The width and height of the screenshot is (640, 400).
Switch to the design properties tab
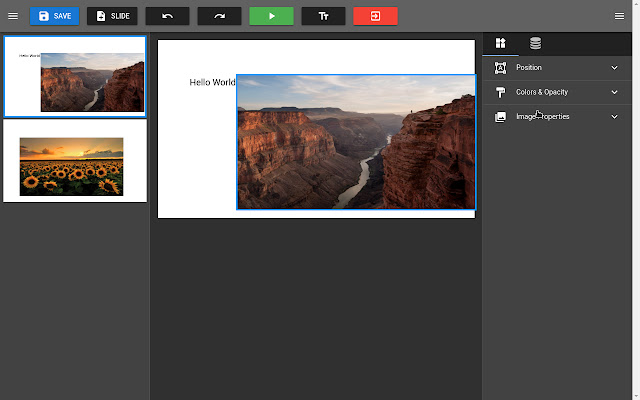[500, 43]
